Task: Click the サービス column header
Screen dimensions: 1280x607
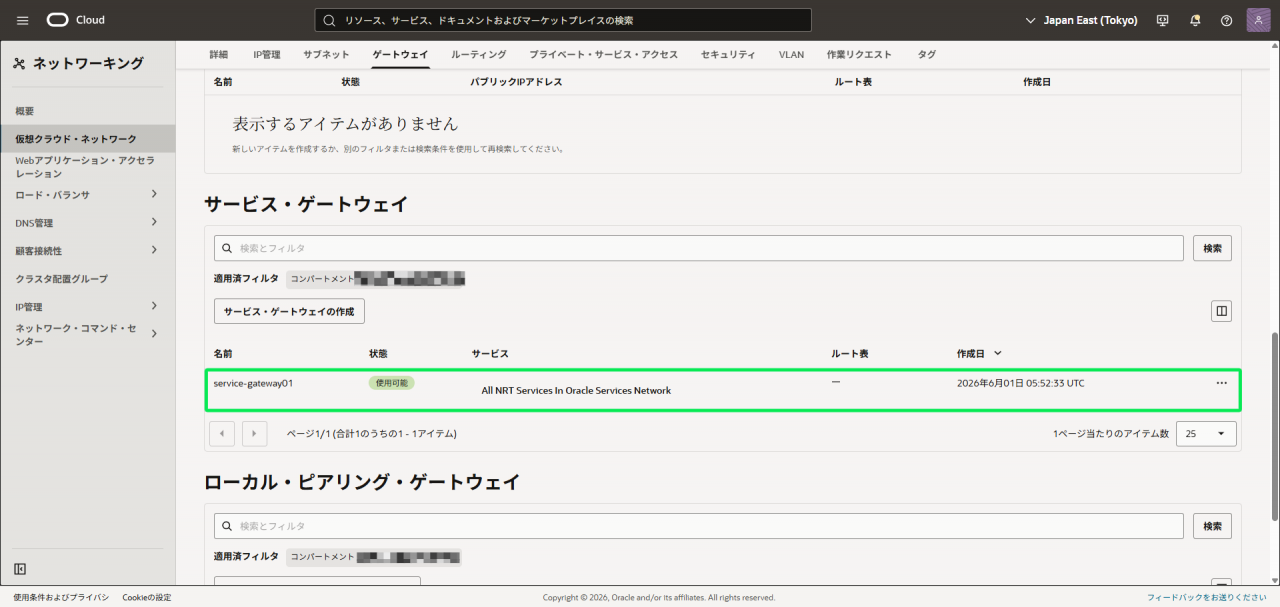Action: pos(490,354)
